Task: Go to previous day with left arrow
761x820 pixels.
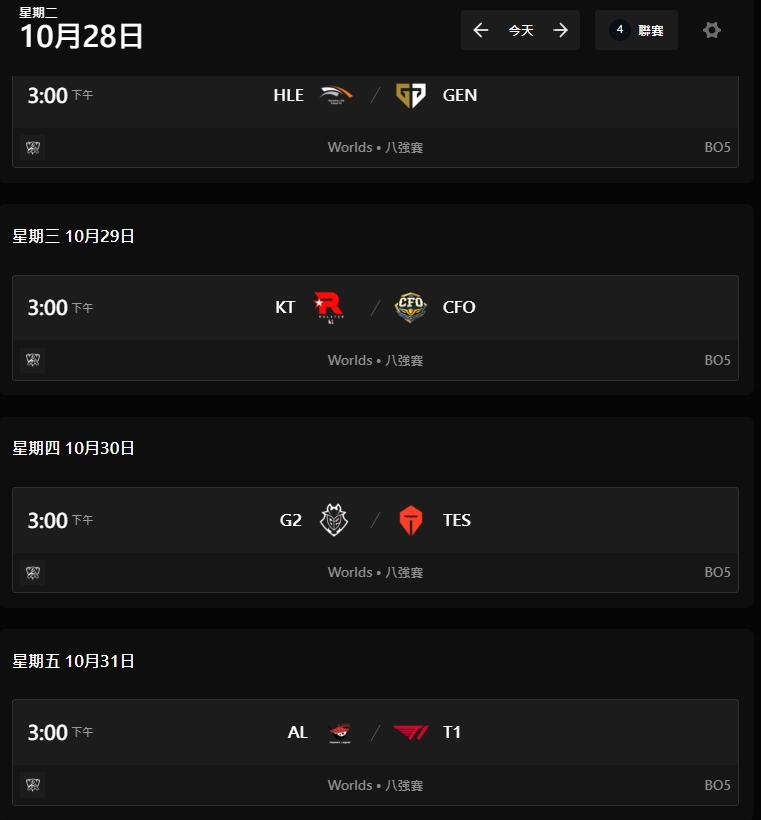Action: point(481,30)
